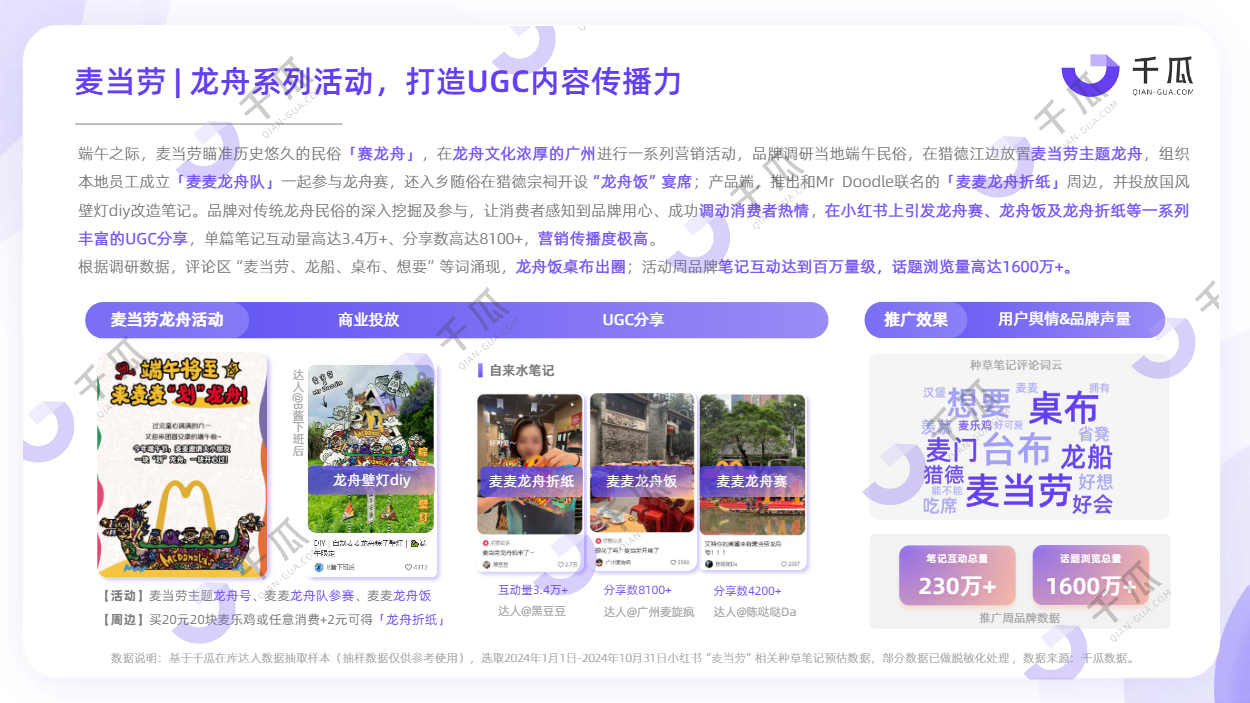Open the 龙舟壁灯diy note image

[x=370, y=448]
